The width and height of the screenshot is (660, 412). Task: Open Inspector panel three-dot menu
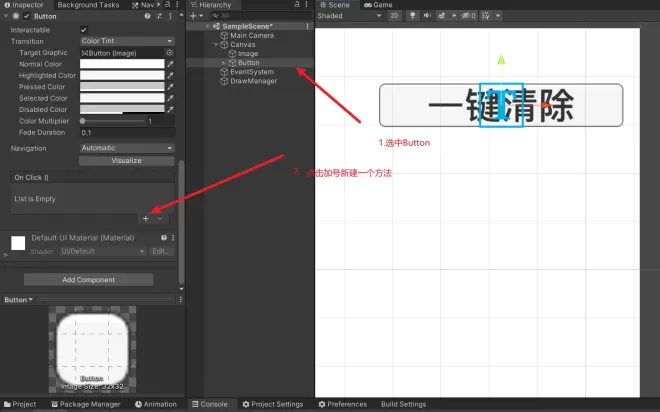point(177,5)
